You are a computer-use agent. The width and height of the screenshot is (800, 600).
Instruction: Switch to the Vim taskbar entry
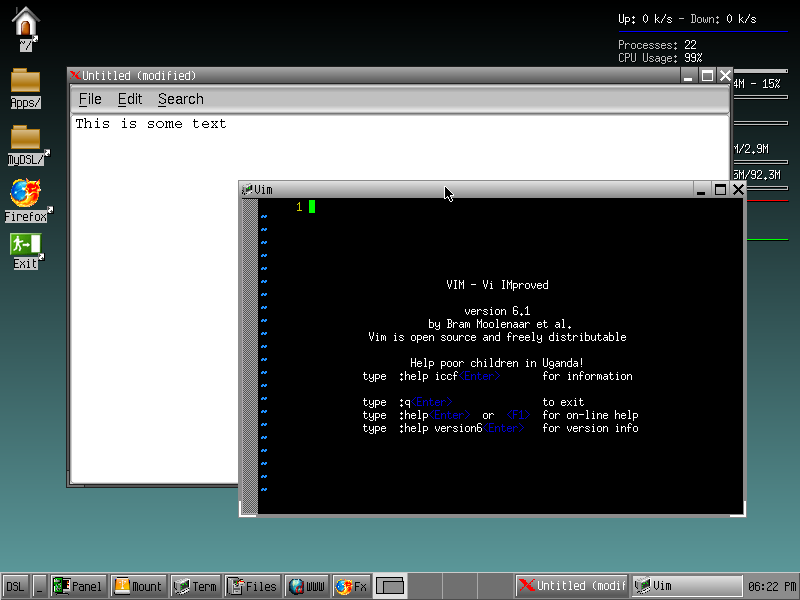687,586
